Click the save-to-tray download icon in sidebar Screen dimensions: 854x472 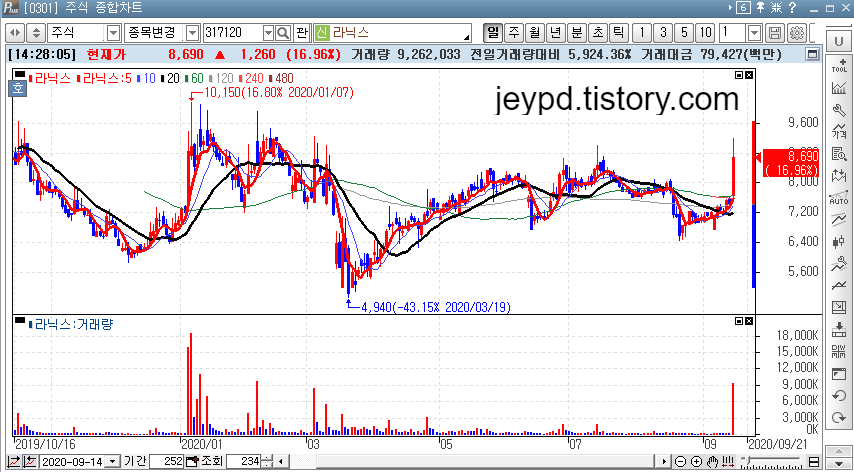pyautogui.click(x=839, y=330)
